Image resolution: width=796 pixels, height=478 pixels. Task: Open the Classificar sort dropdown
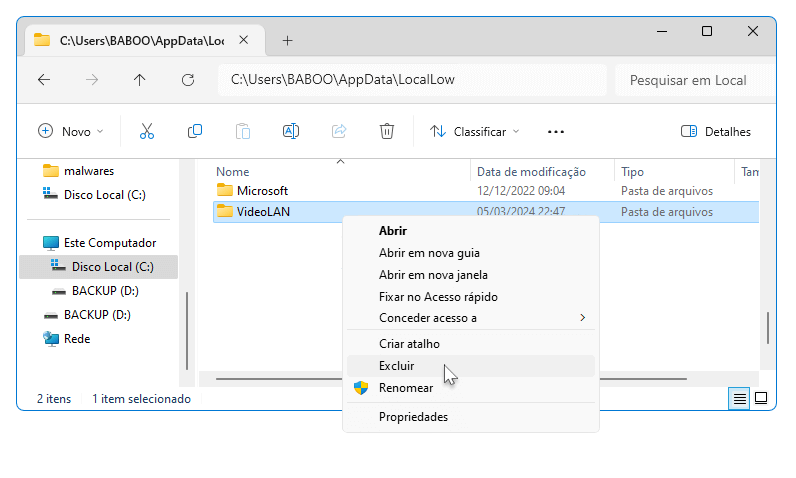point(475,131)
